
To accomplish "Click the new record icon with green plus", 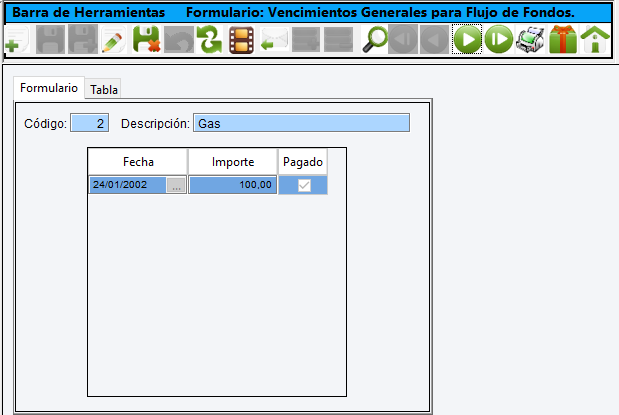I will pos(17,39).
